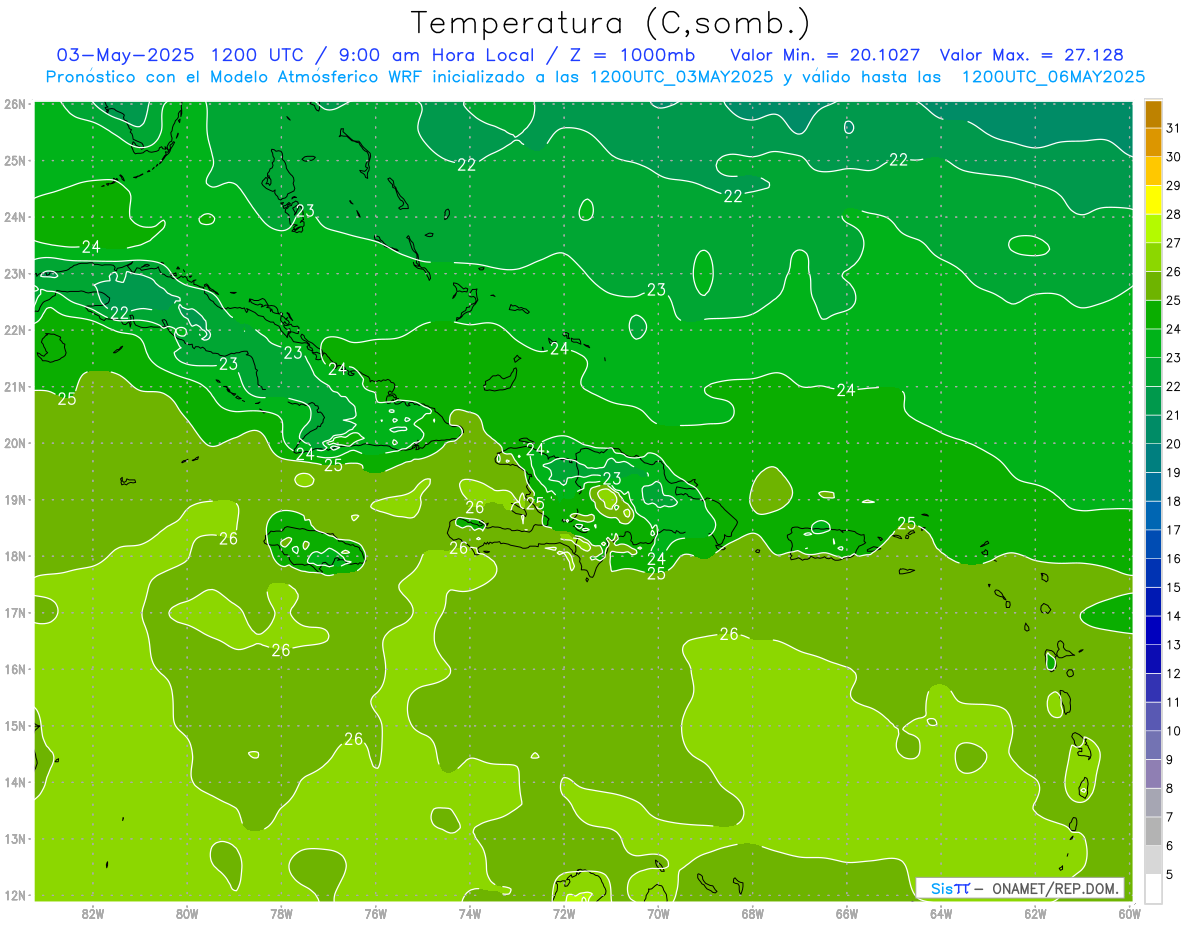Pick the dark blue swatch between 13 and 14
Image resolution: width=1200 pixels, height=927 pixels.
click(x=1154, y=631)
